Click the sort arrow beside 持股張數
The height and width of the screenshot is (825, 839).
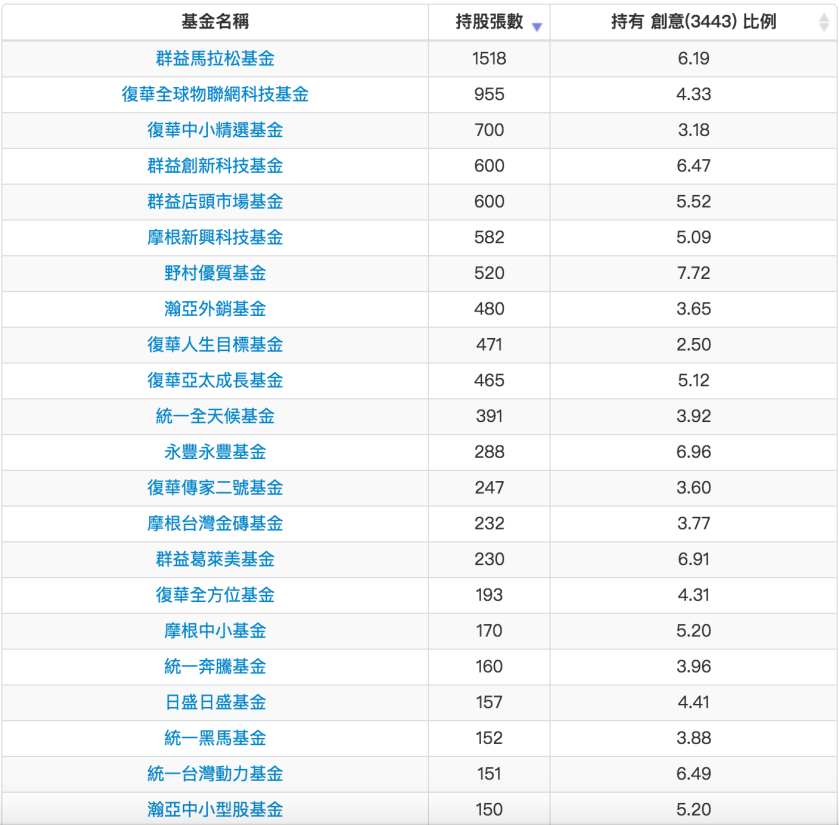[538, 22]
